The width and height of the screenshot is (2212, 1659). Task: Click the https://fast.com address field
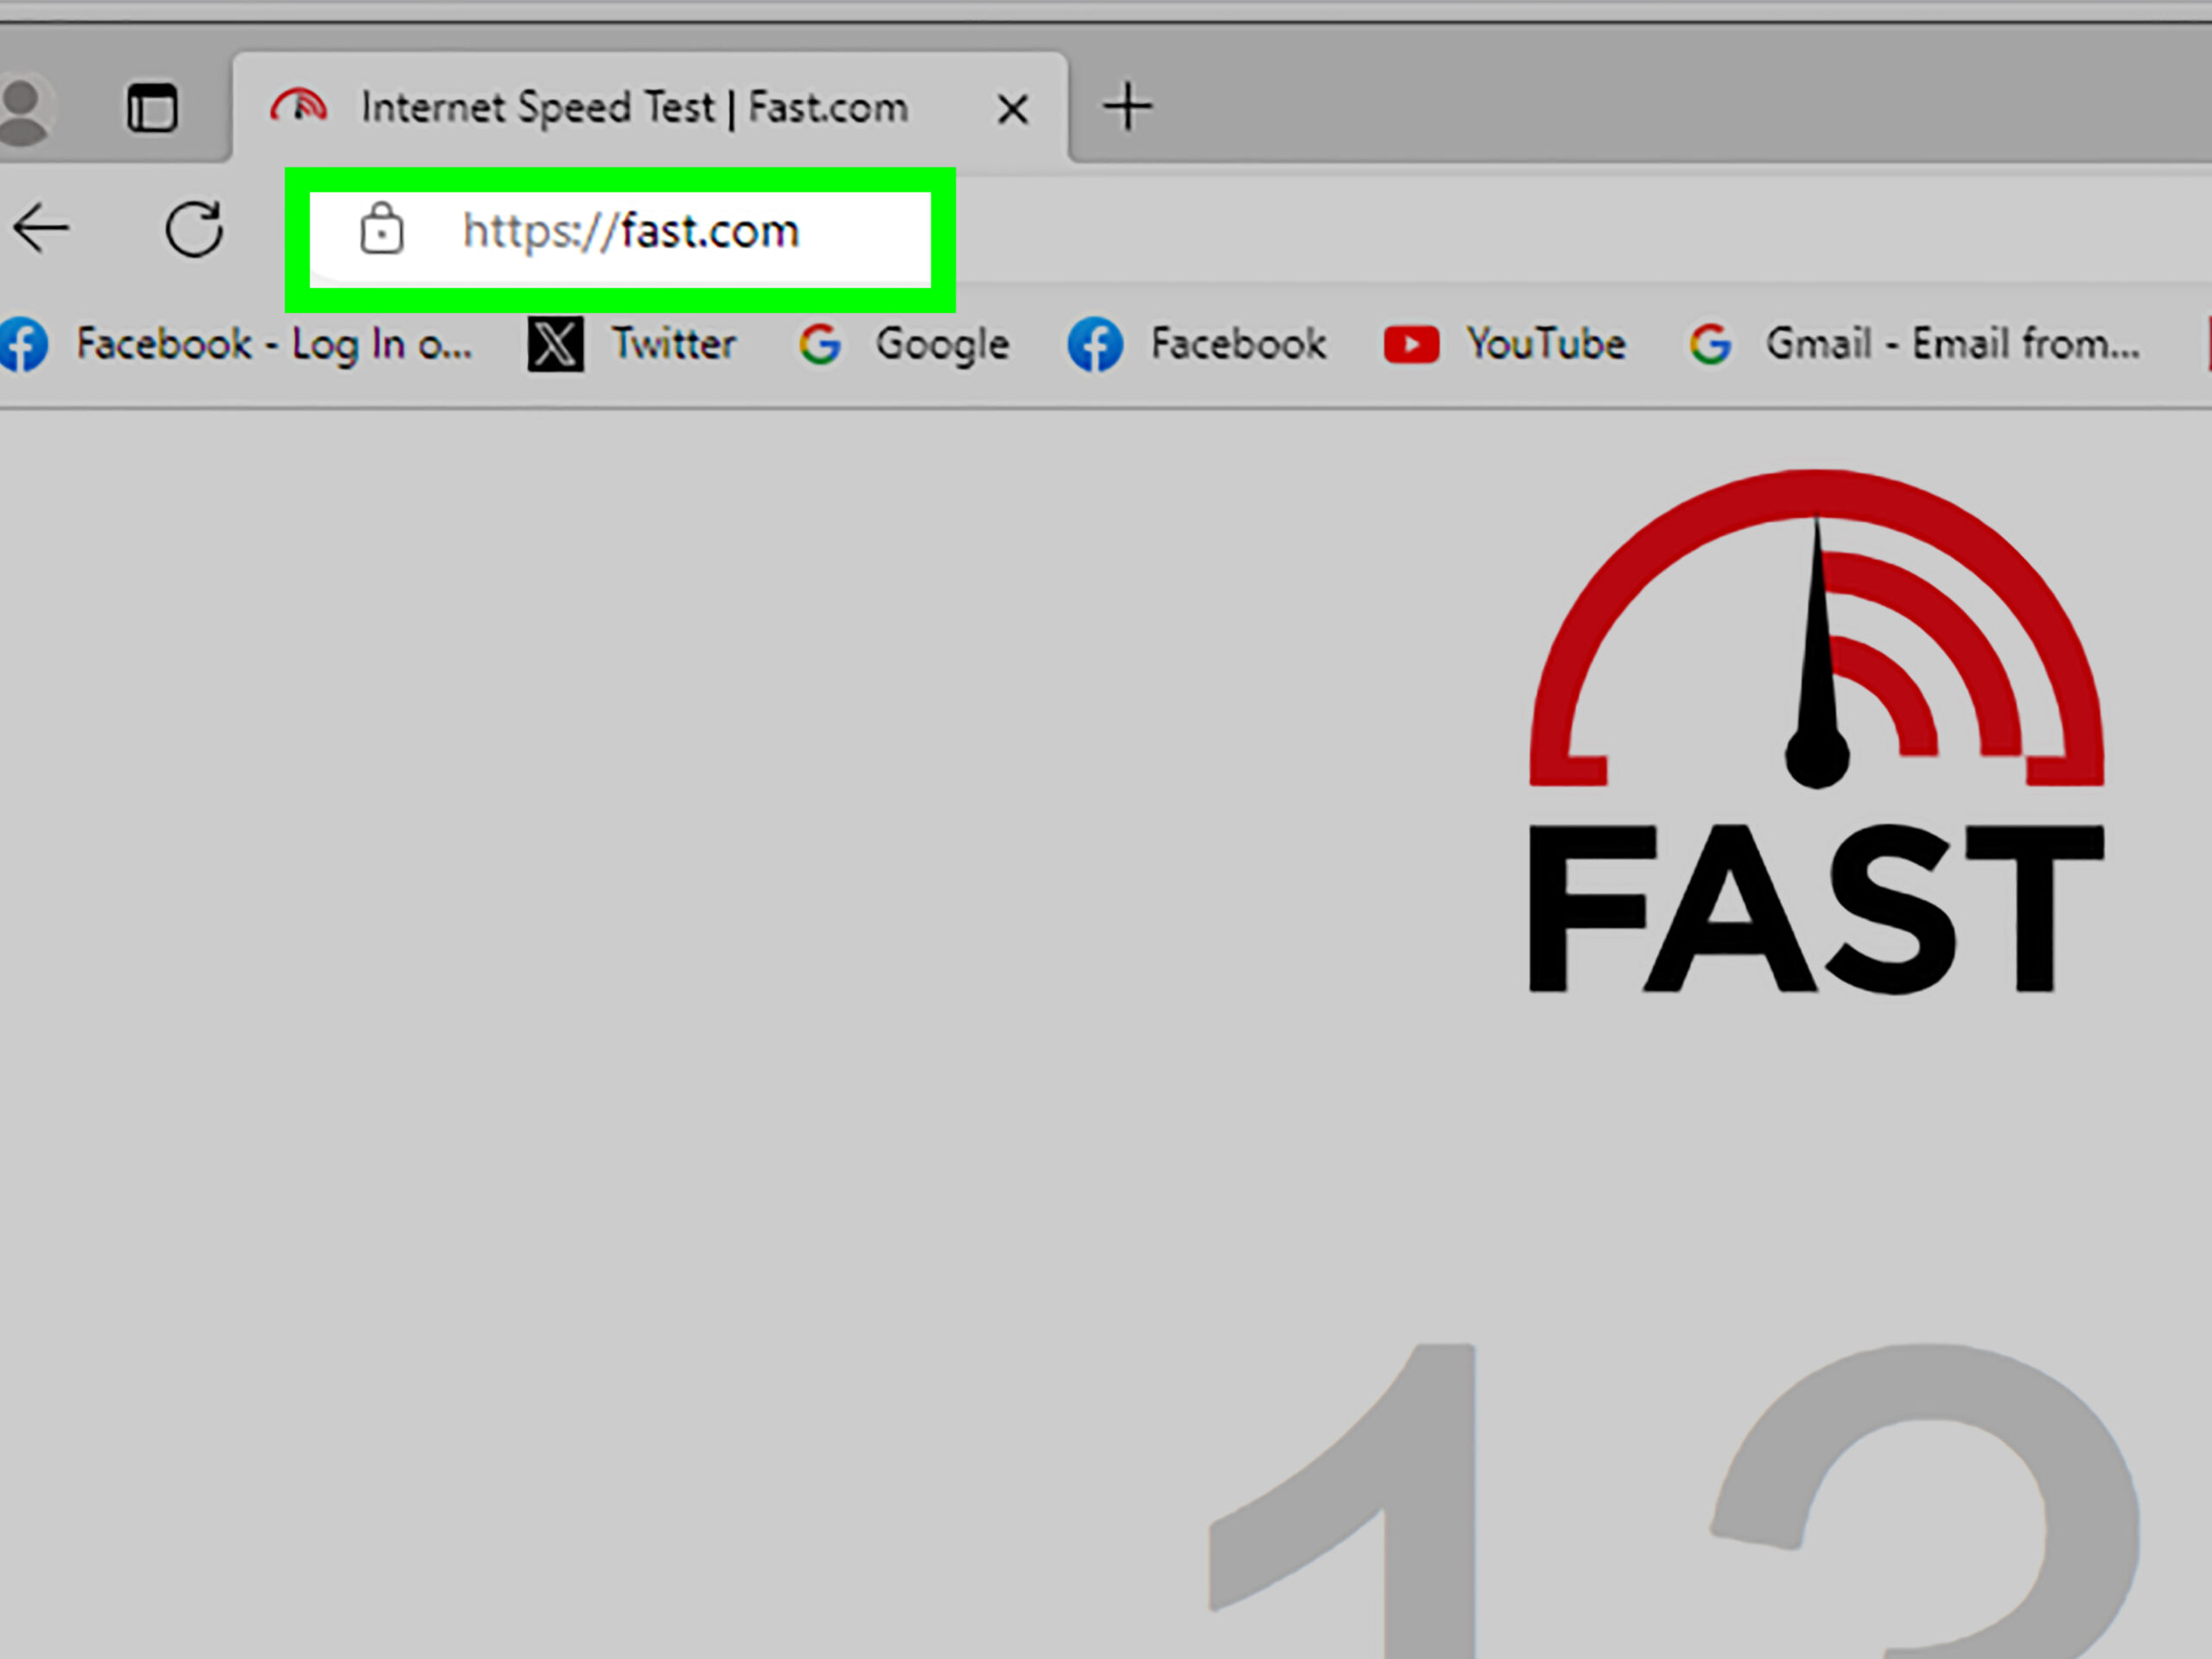(630, 232)
